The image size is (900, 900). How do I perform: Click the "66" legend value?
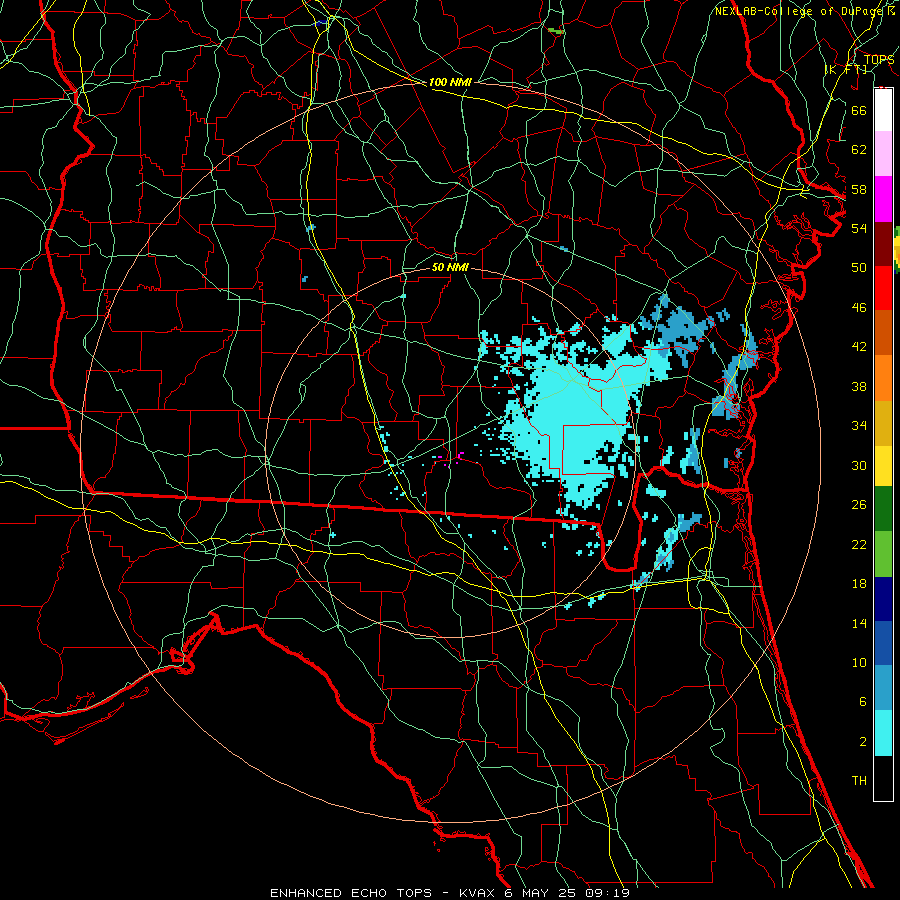click(859, 110)
